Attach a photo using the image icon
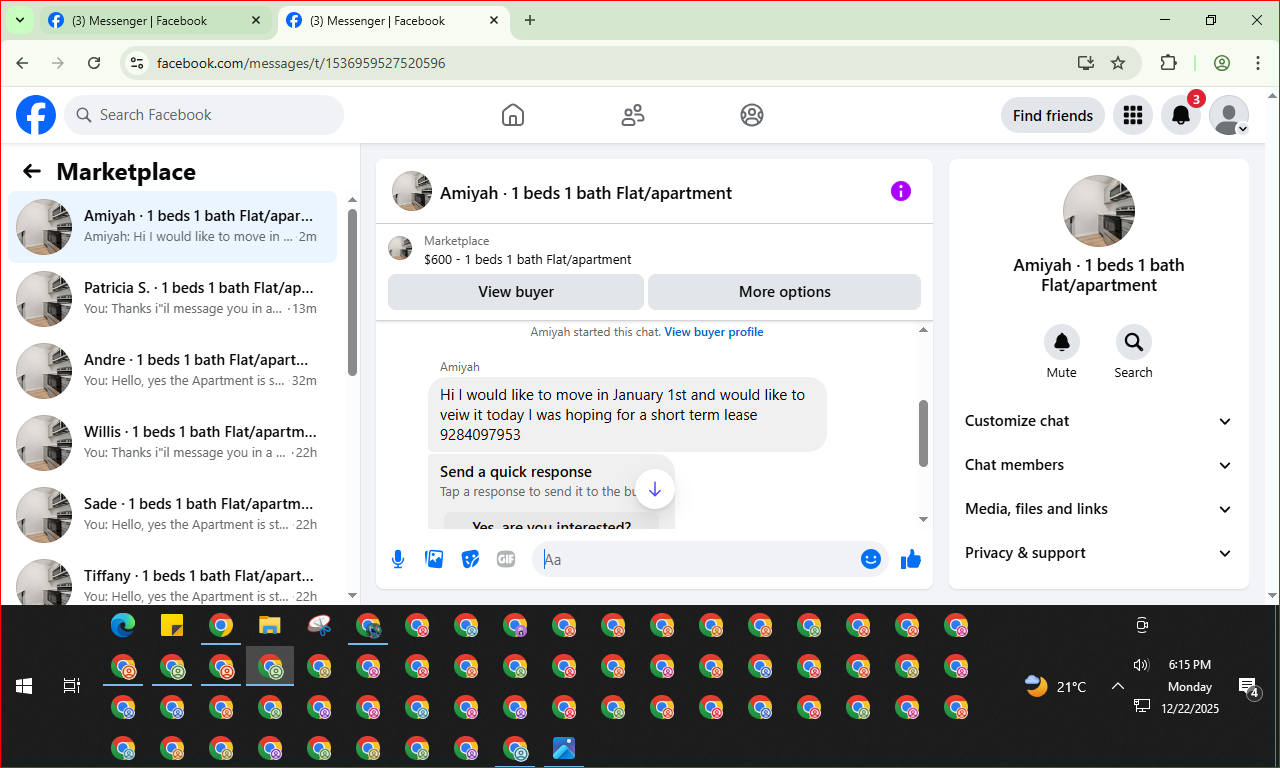The image size is (1280, 768). click(x=434, y=559)
